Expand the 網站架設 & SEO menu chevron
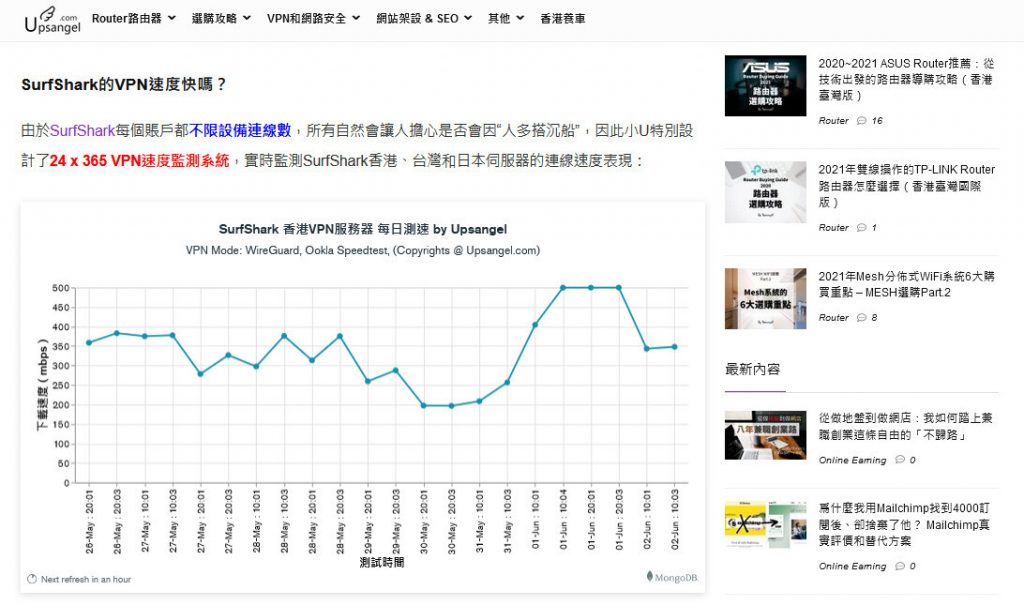The width and height of the screenshot is (1024, 605). (468, 18)
